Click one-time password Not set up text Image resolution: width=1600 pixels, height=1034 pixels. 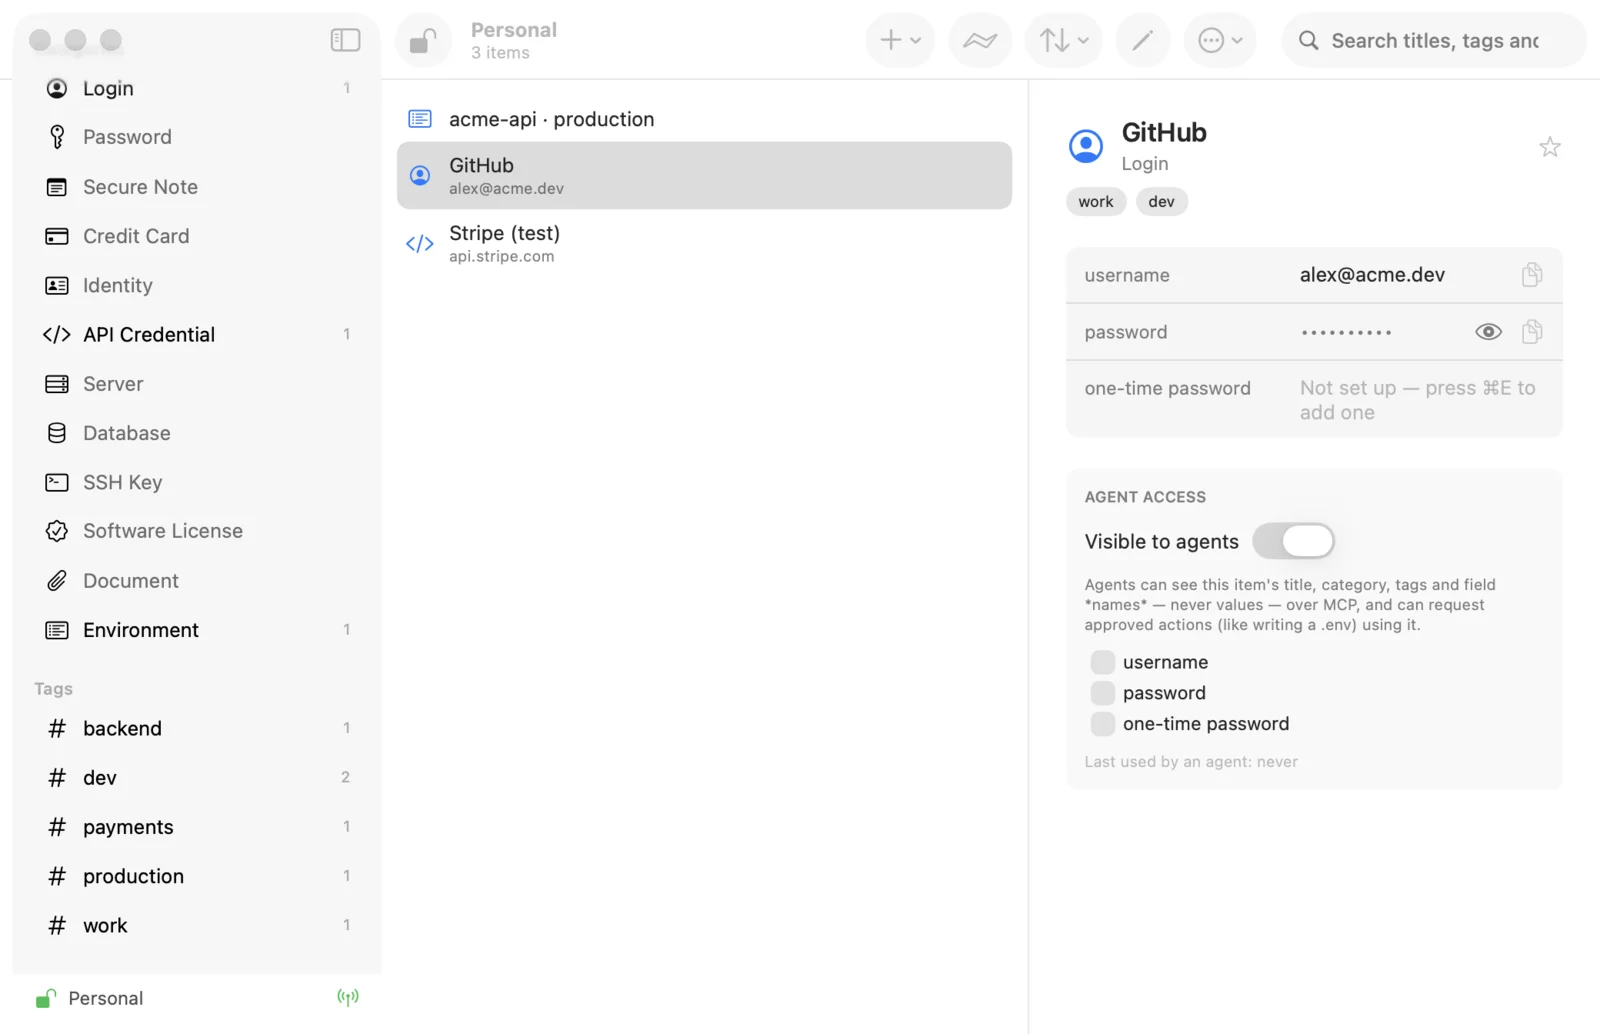click(x=1417, y=400)
